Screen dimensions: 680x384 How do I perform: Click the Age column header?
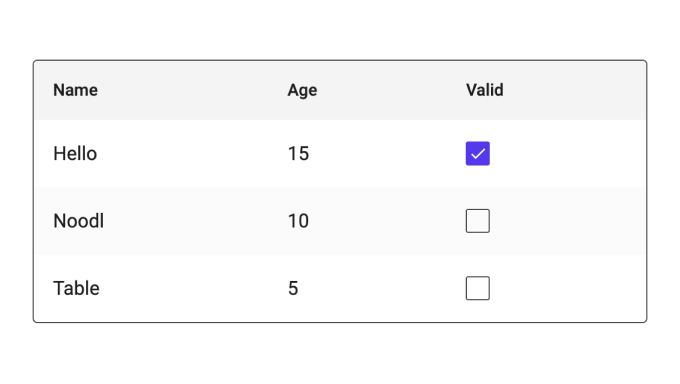click(302, 90)
